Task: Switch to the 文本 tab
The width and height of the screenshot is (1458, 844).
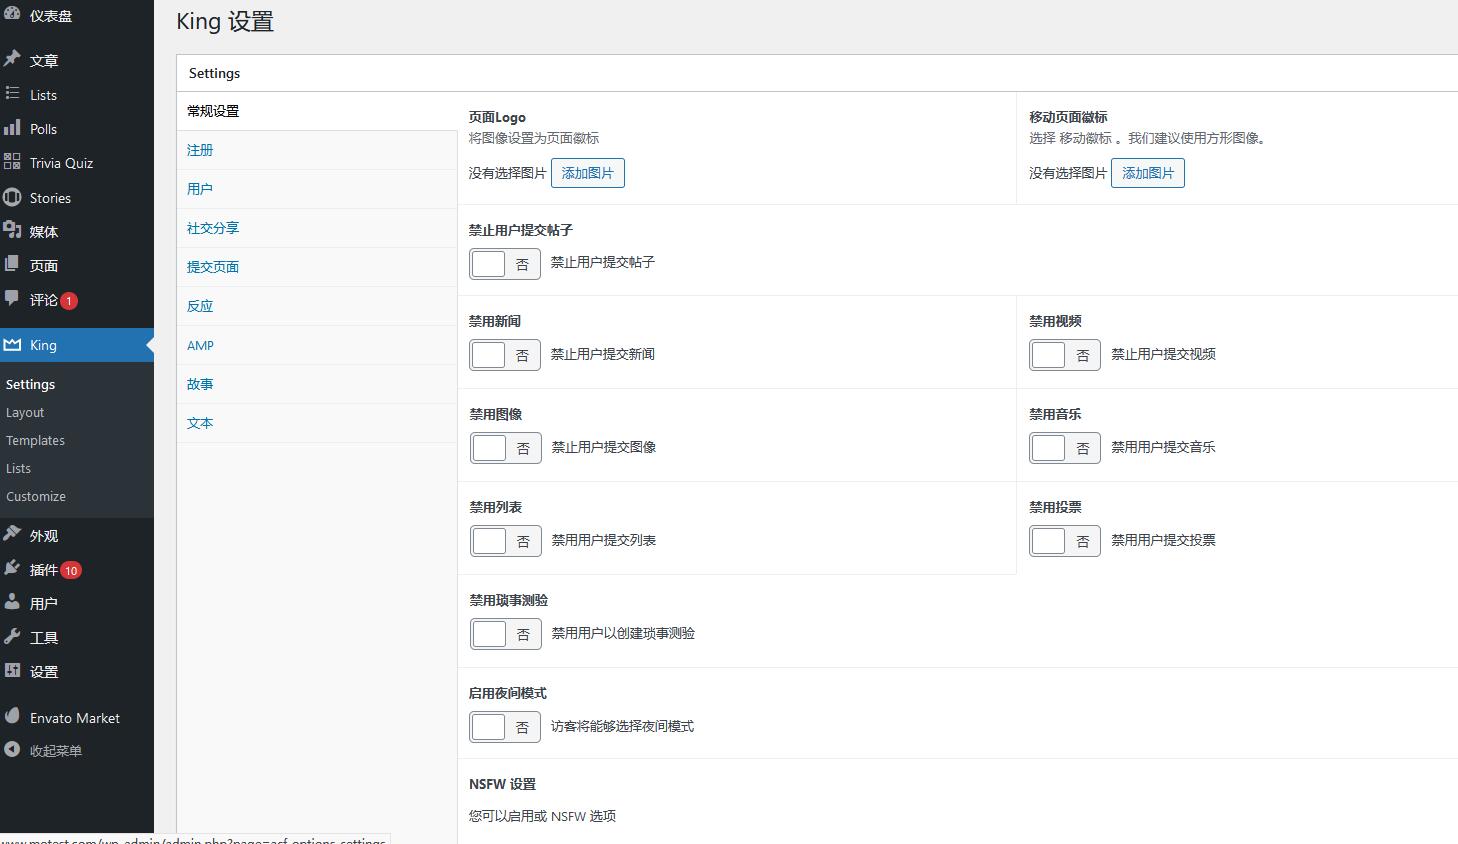Action: (x=317, y=423)
